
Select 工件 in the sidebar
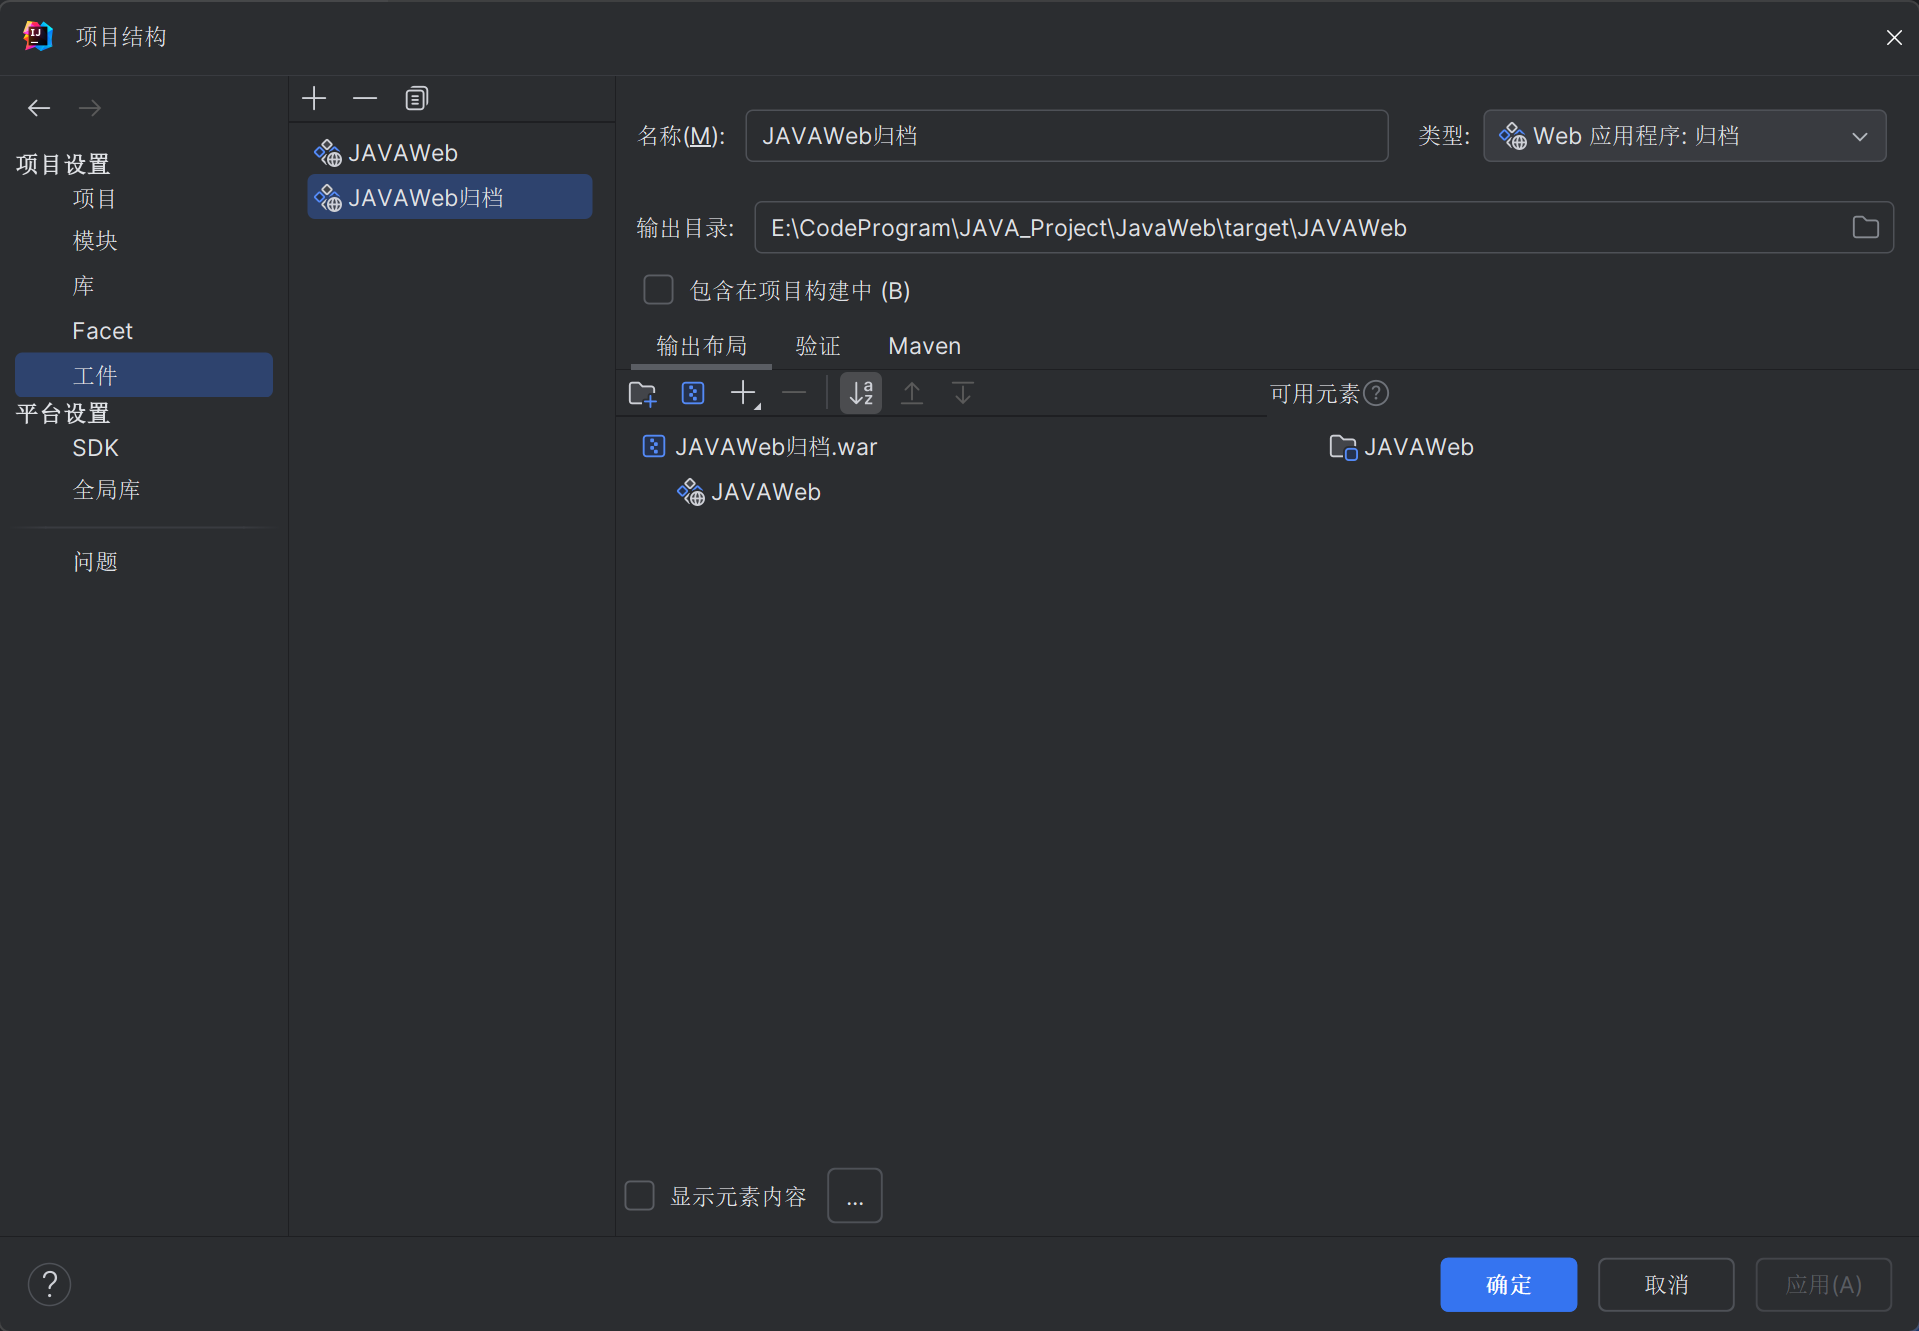[144, 375]
